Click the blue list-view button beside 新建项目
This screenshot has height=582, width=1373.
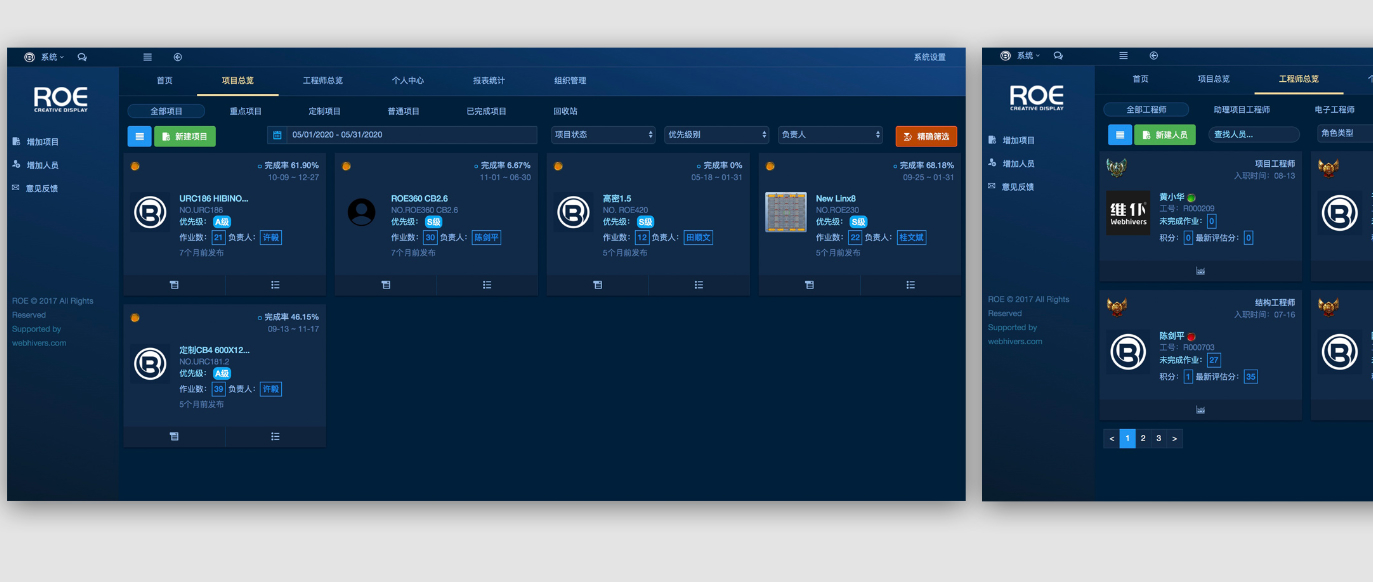[139, 136]
